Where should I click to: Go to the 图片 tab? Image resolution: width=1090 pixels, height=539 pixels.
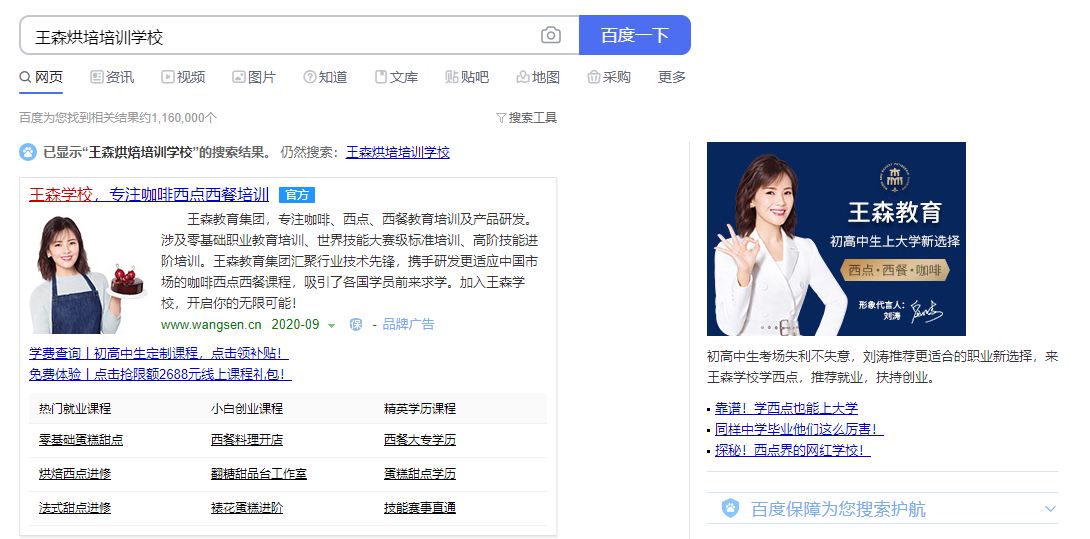(x=254, y=77)
